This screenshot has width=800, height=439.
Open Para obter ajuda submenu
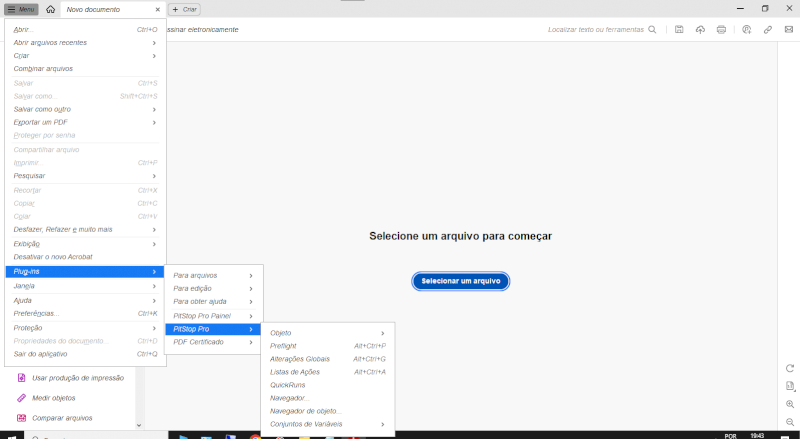click(x=213, y=301)
